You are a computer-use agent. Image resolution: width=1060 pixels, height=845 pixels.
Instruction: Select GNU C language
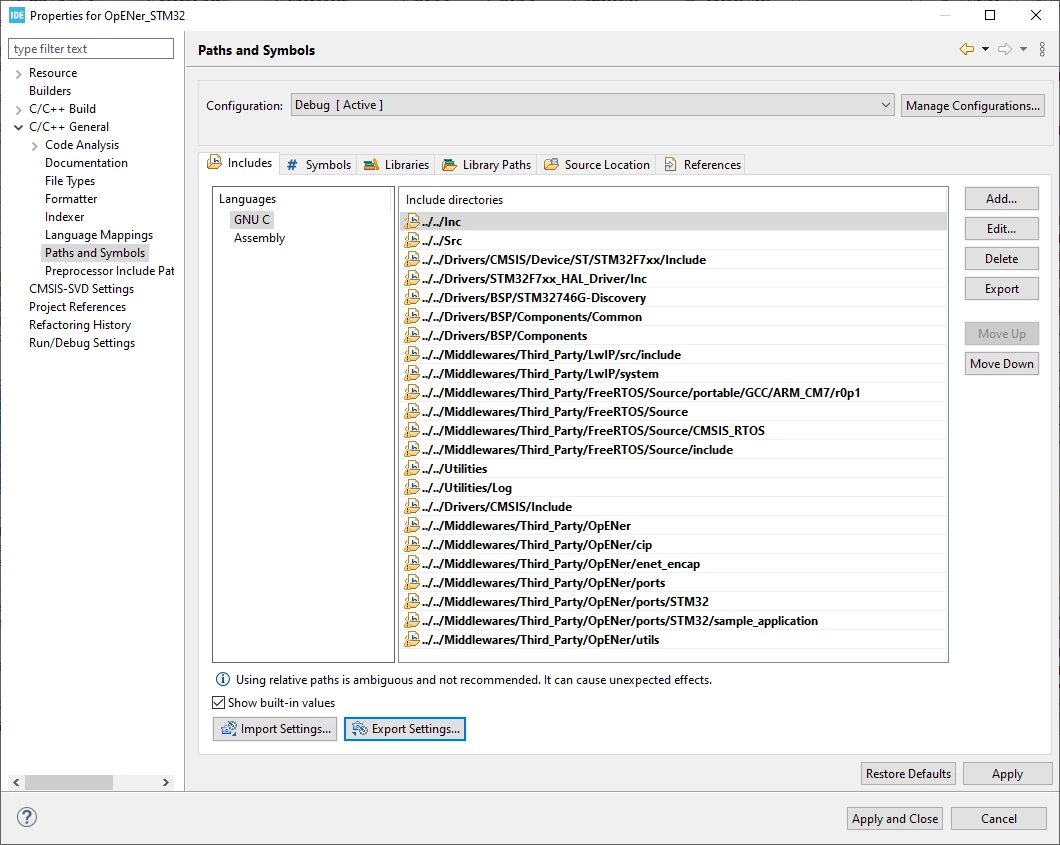(x=251, y=220)
